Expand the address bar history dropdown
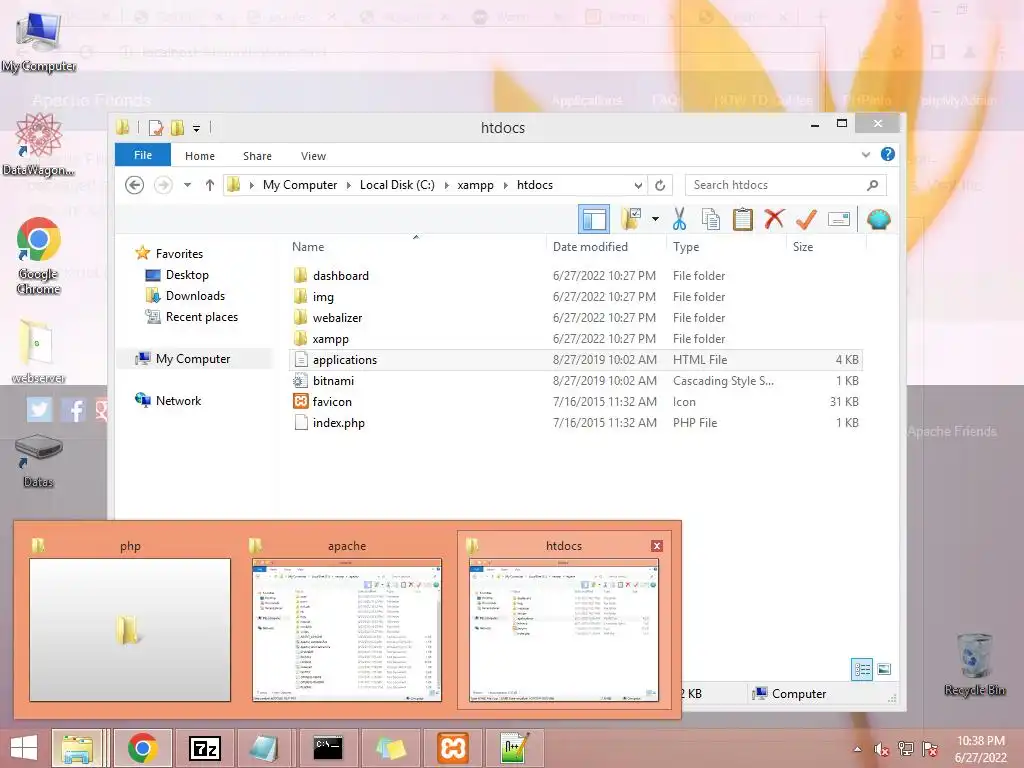The width and height of the screenshot is (1024, 768). pos(638,185)
